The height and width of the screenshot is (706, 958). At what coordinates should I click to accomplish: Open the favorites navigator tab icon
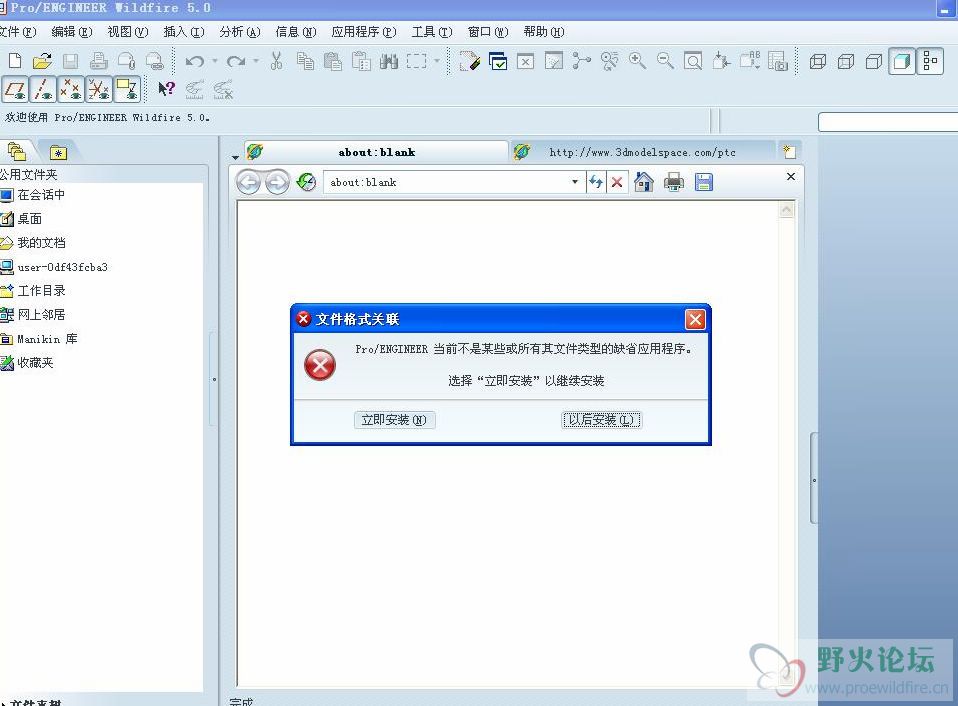59,153
